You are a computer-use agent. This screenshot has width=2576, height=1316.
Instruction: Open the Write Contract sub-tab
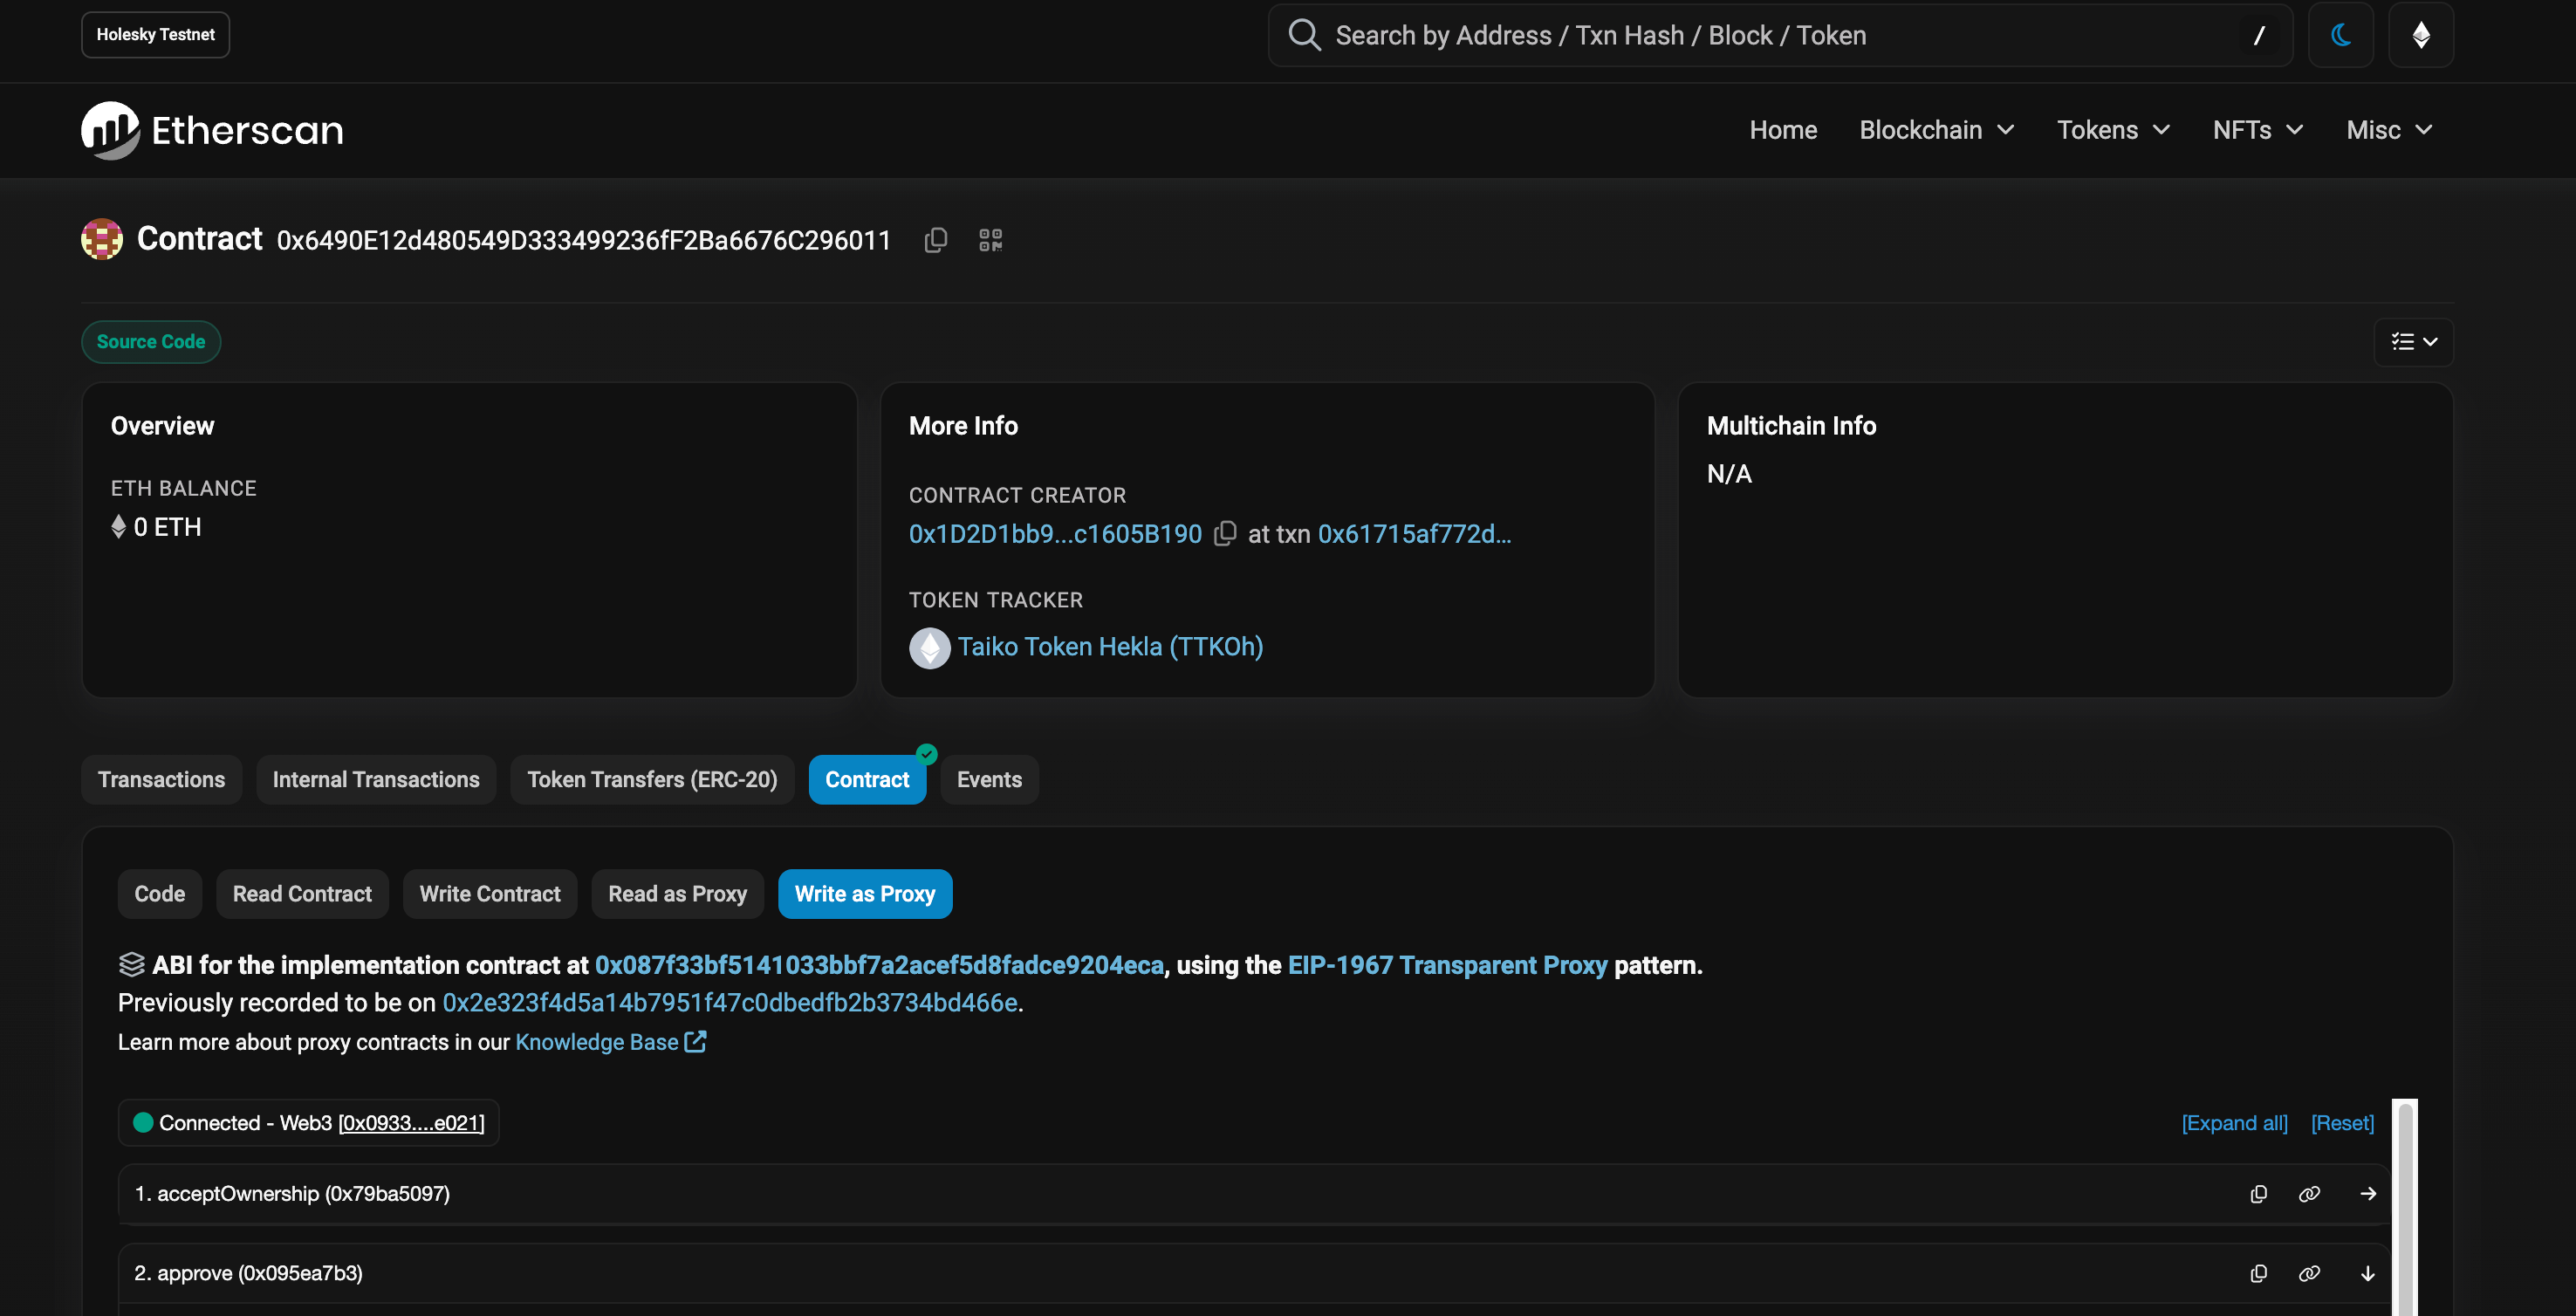click(490, 893)
